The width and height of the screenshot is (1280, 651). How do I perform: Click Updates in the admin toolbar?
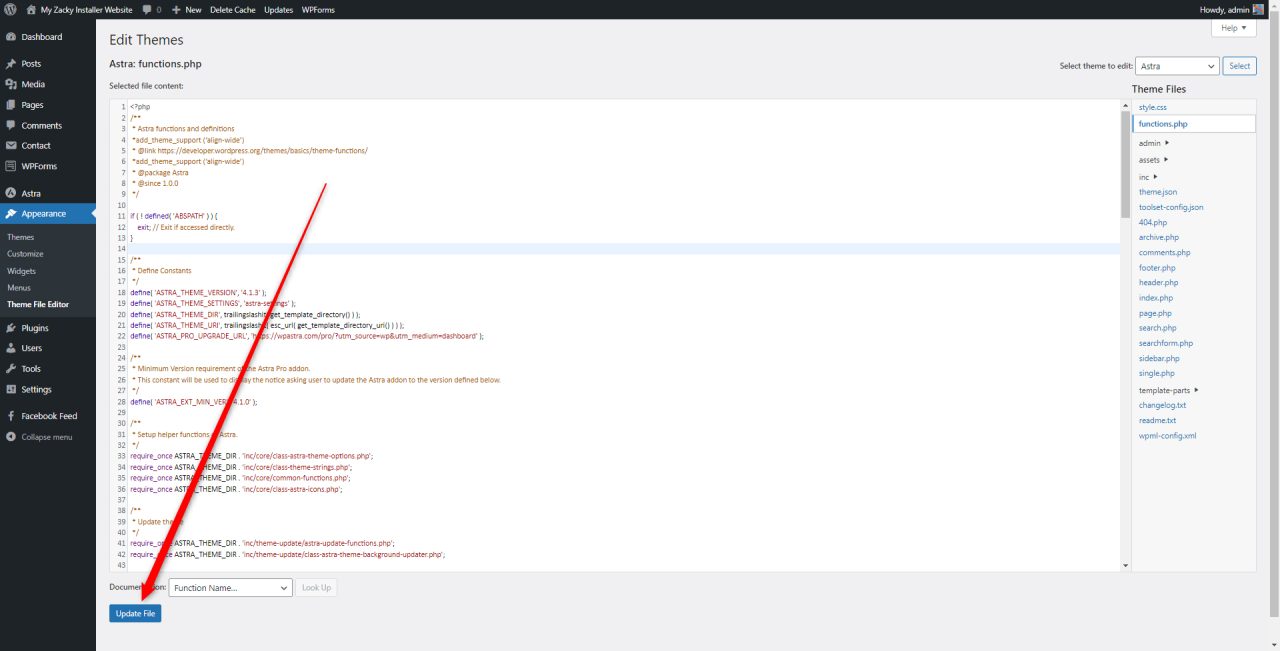278,9
